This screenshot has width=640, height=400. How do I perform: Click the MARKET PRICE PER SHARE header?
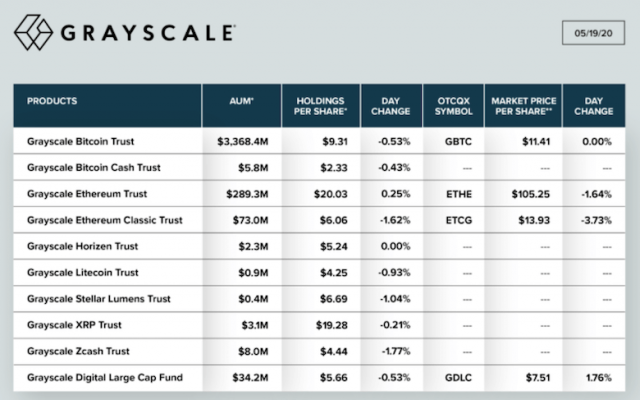[522, 106]
